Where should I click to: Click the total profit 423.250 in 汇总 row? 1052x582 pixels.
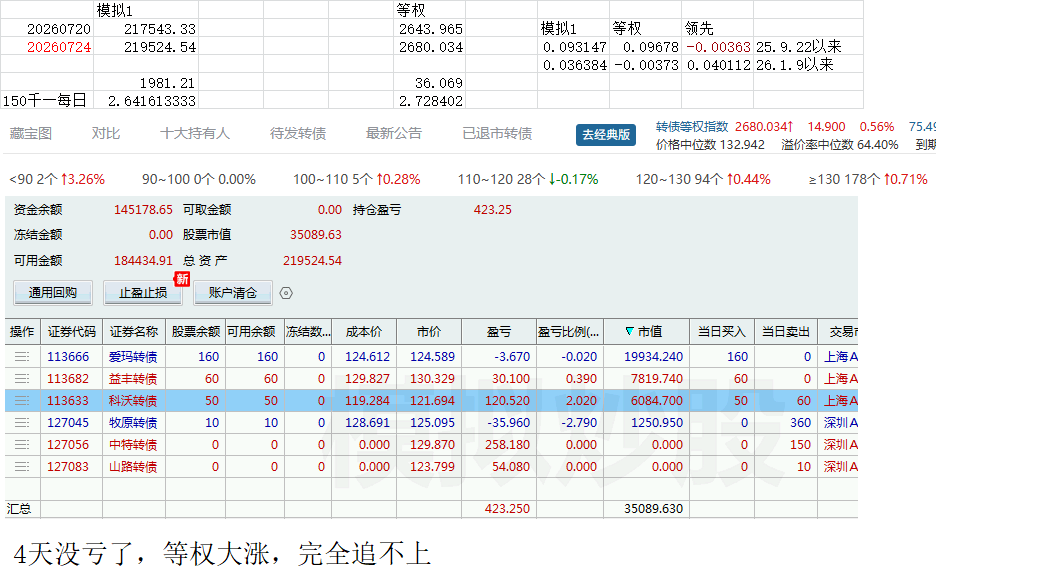tap(507, 509)
